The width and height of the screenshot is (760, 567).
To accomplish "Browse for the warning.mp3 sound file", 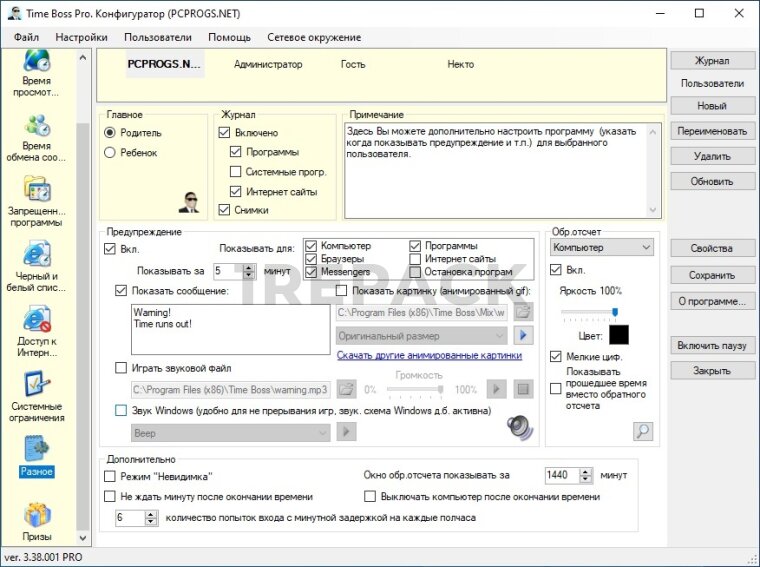I will click(346, 389).
